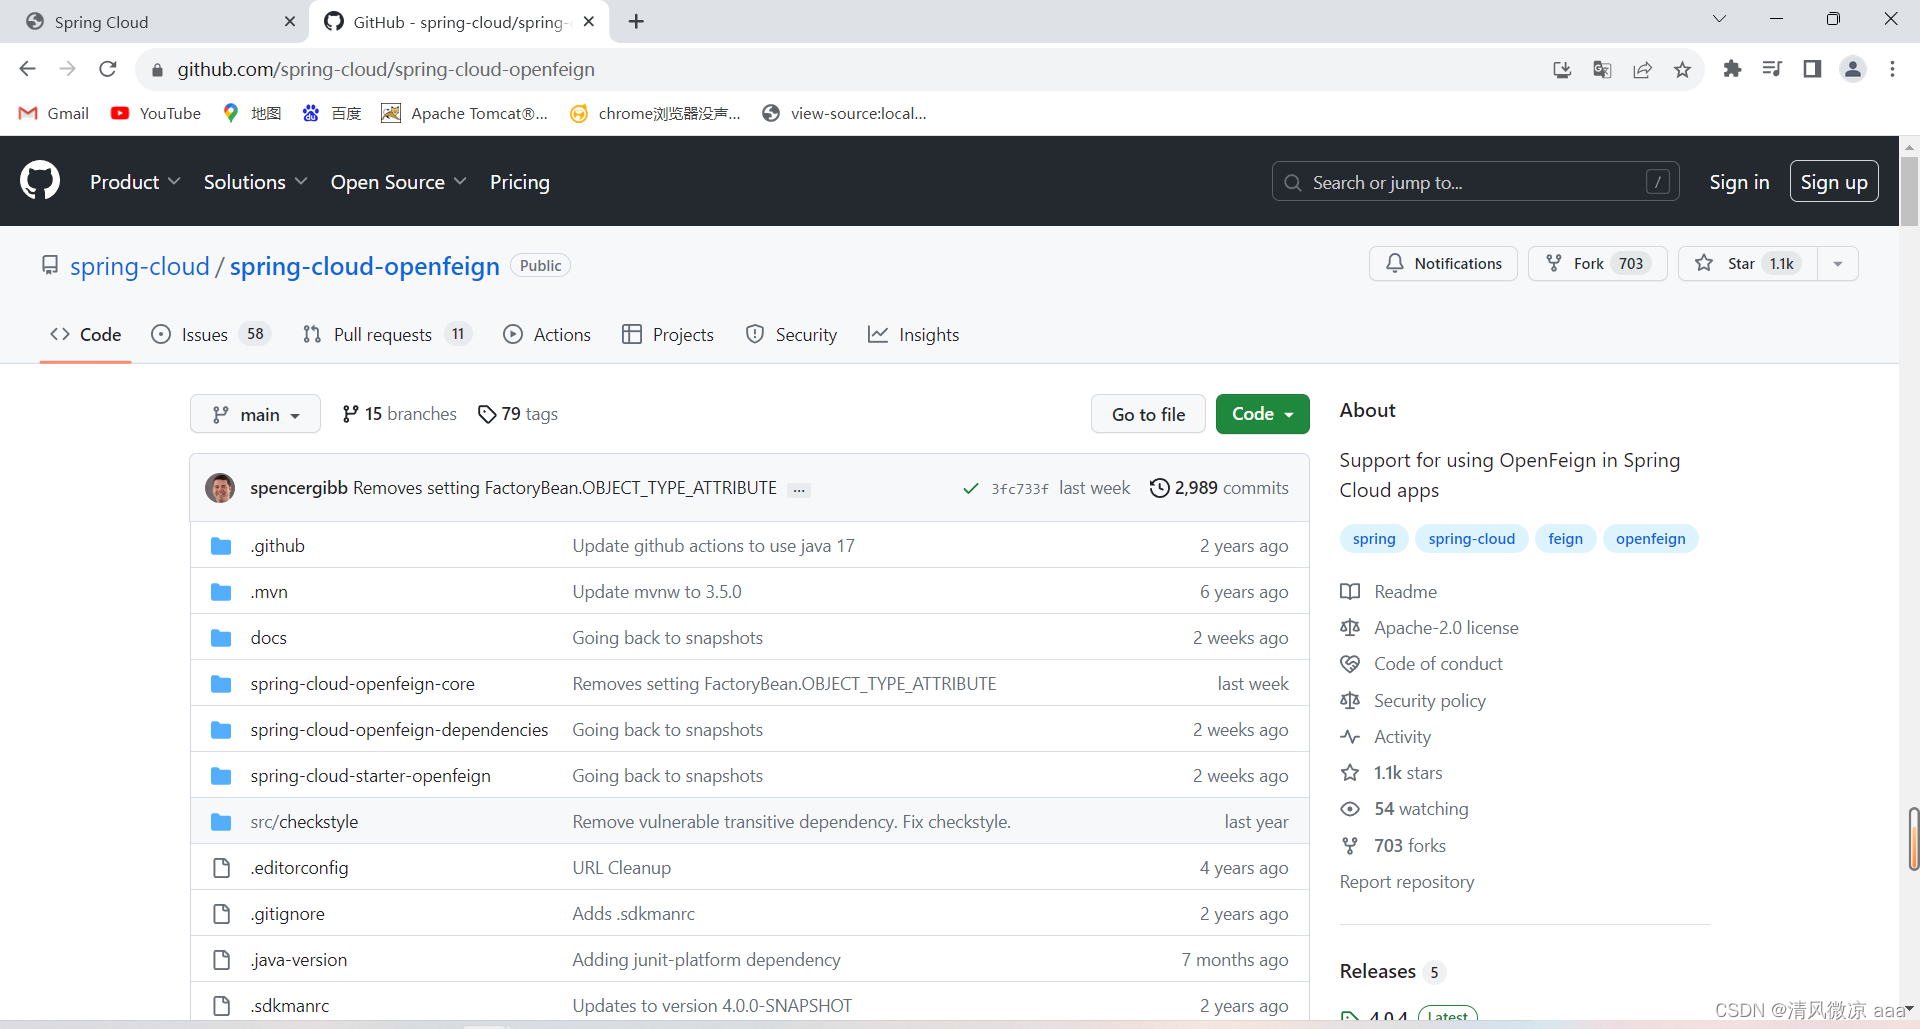Open the Security tab
This screenshot has height=1029, width=1920.
[792, 335]
